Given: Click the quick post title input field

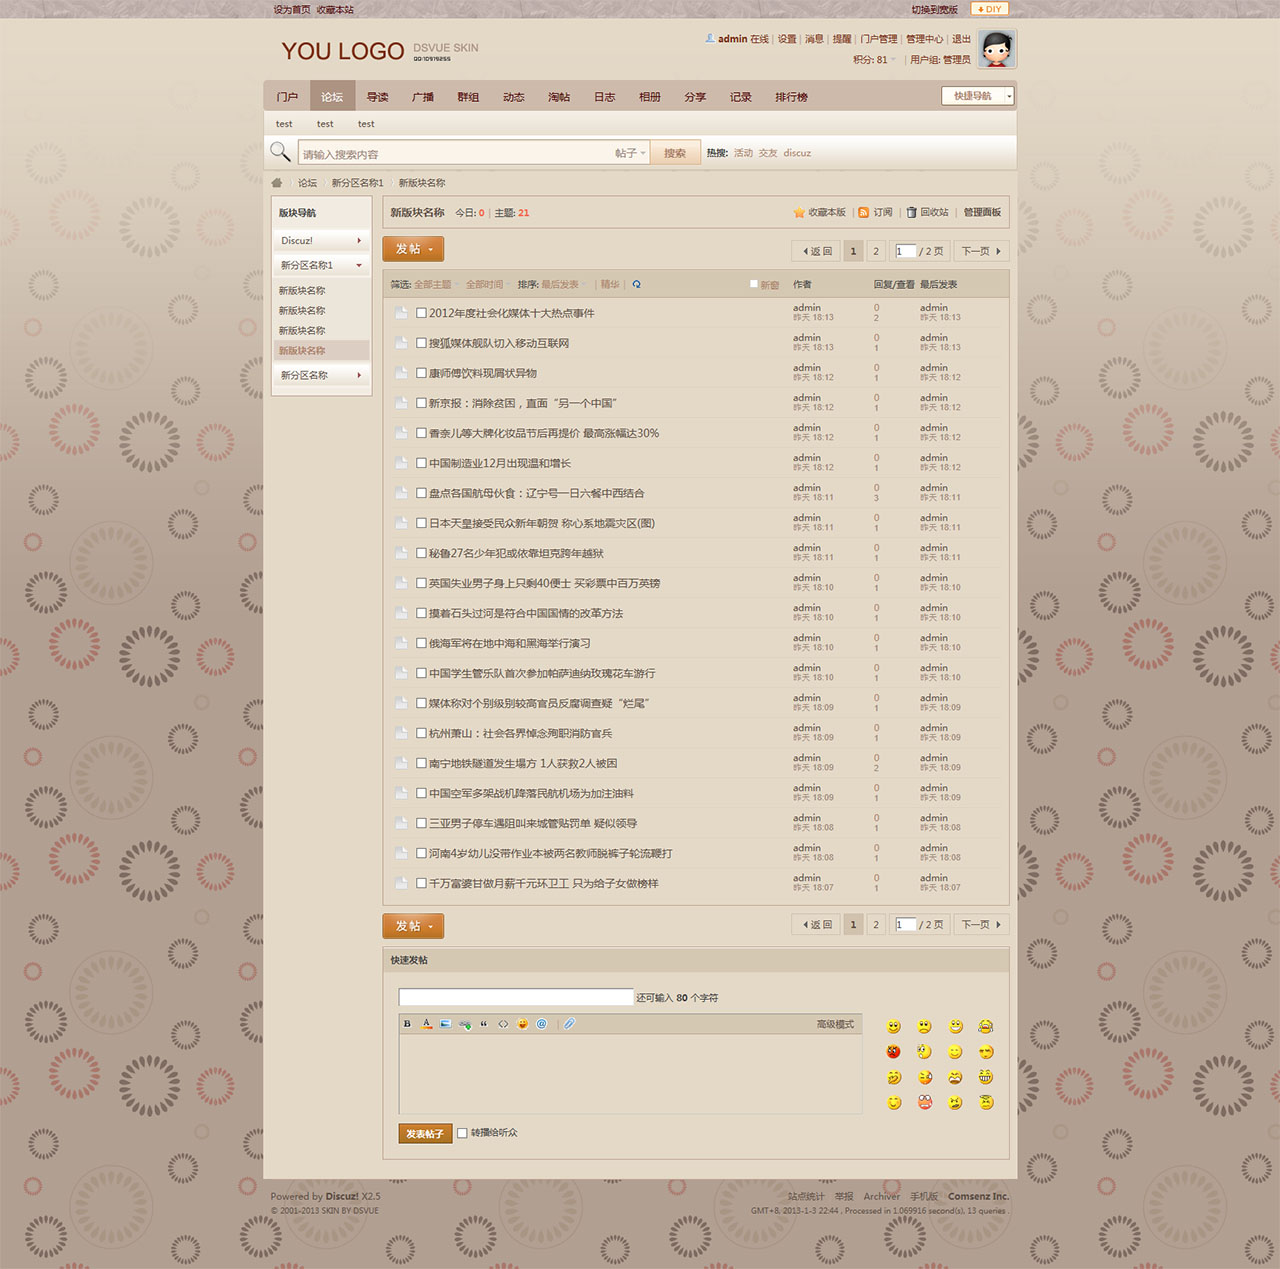Looking at the screenshot, I should pyautogui.click(x=516, y=997).
